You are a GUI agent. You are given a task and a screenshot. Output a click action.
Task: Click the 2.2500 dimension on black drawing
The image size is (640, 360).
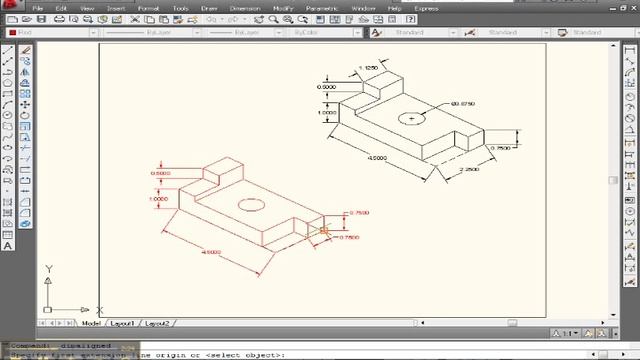tap(469, 169)
